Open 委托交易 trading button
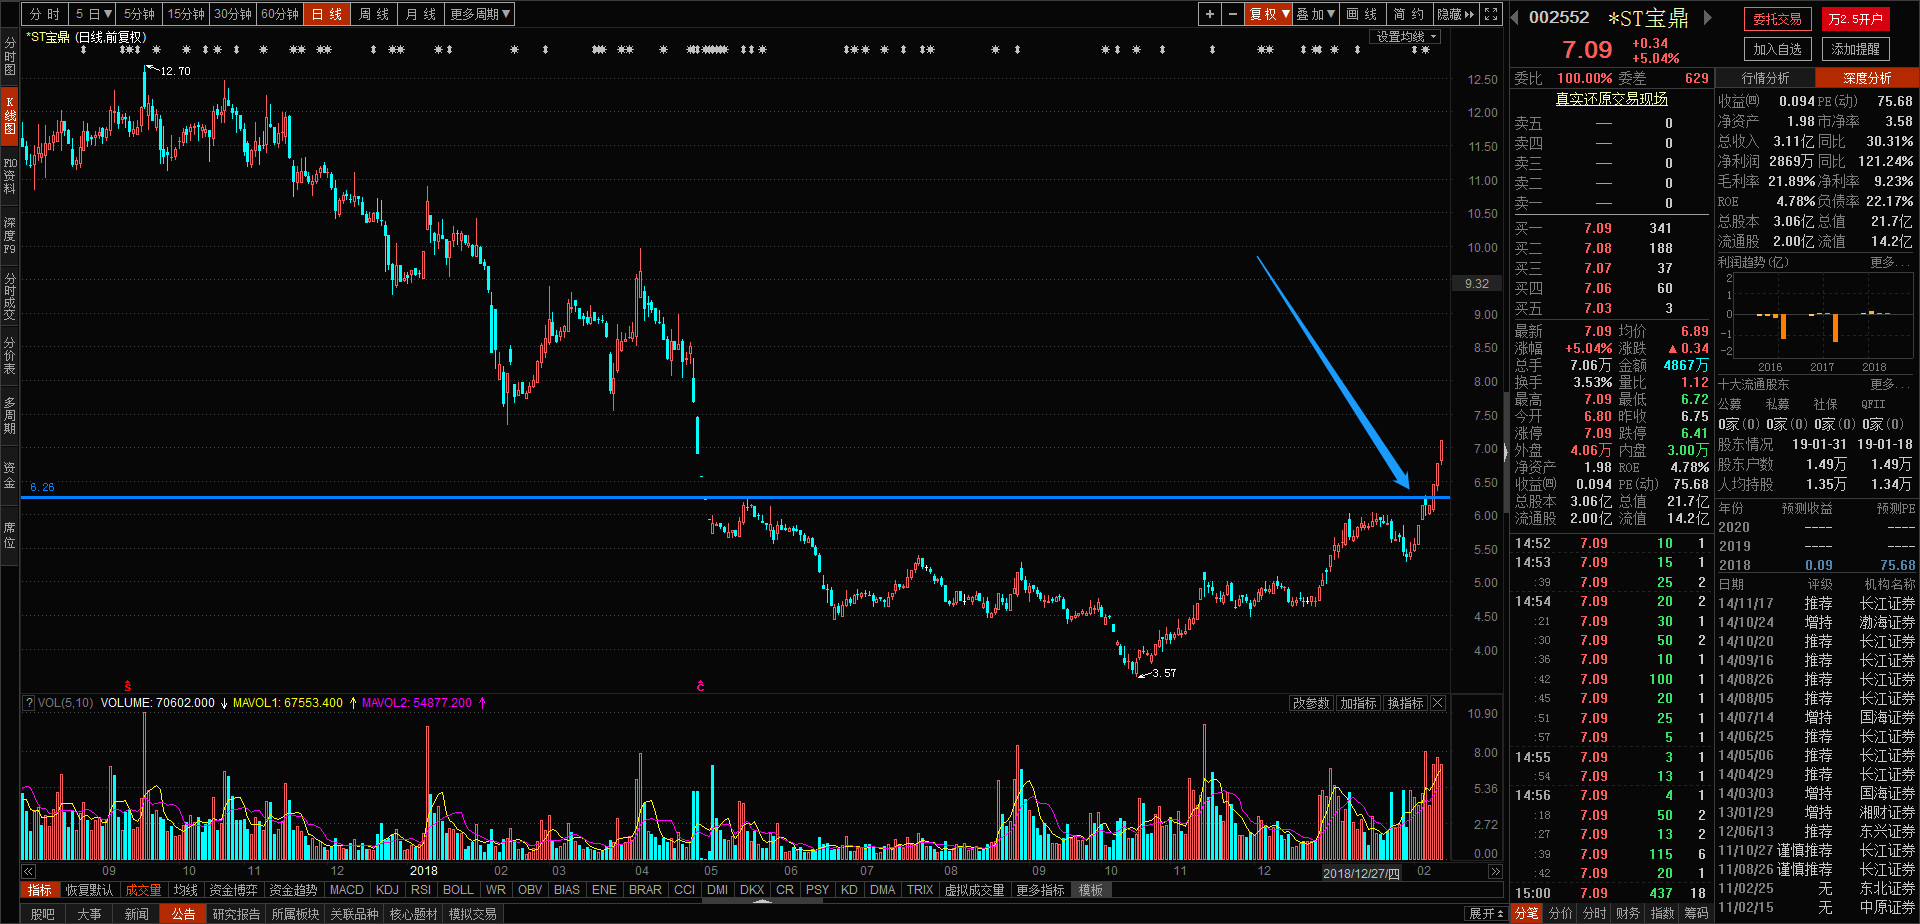The height and width of the screenshot is (924, 1920). (x=1777, y=19)
